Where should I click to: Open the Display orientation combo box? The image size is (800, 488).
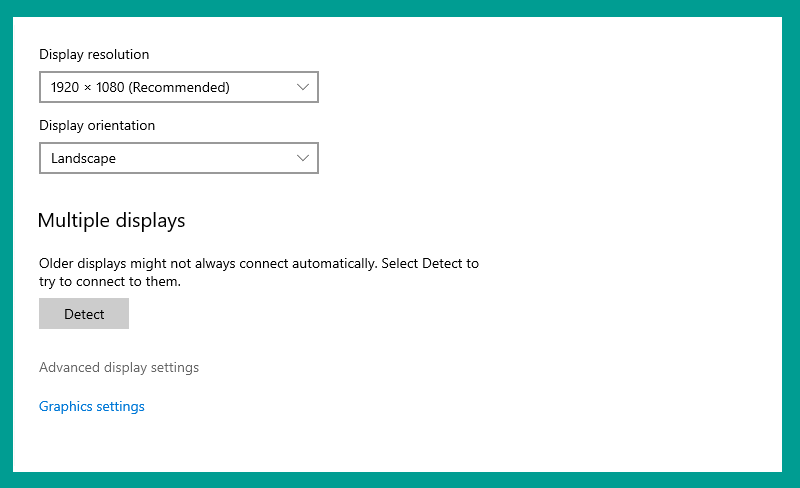pyautogui.click(x=179, y=158)
